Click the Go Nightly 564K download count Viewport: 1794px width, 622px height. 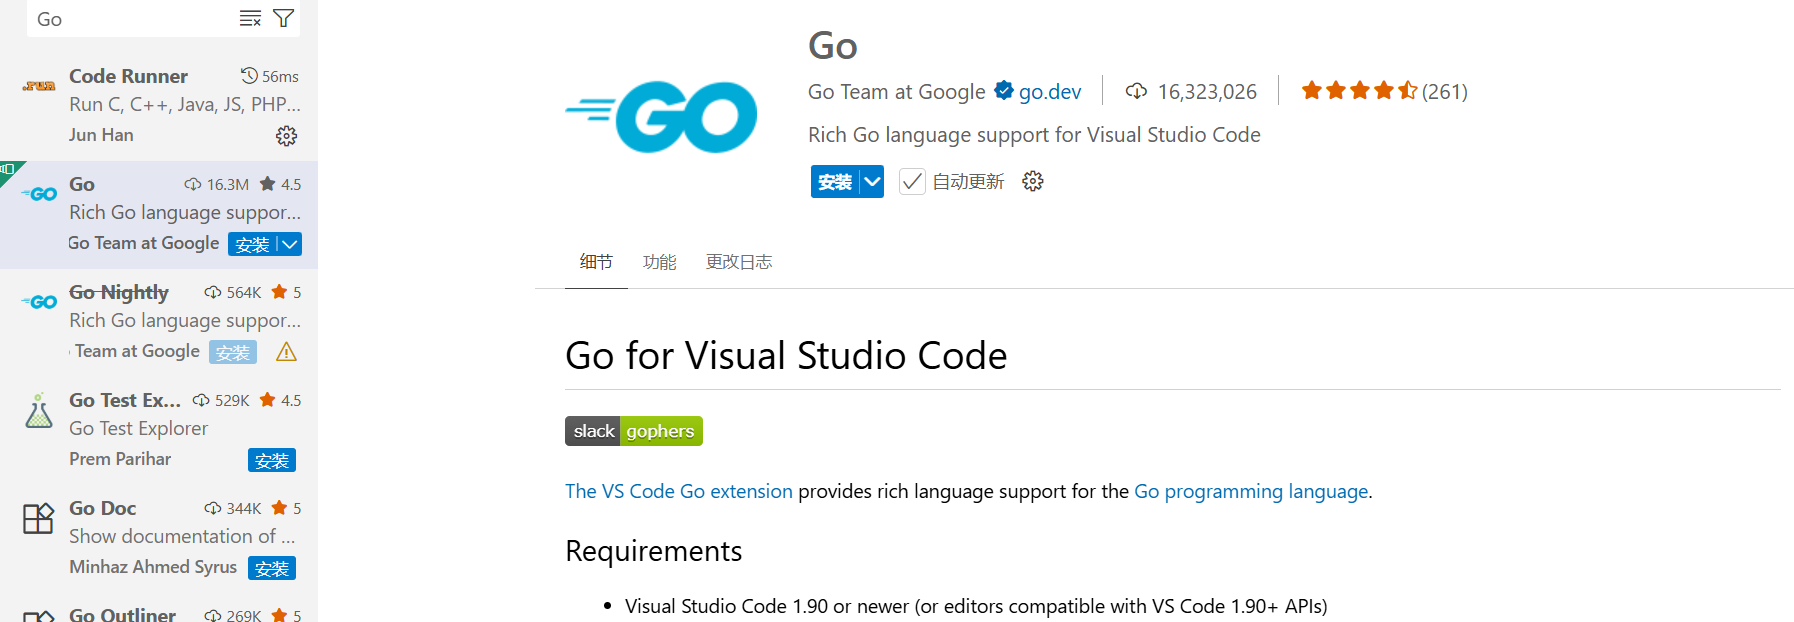[243, 292]
